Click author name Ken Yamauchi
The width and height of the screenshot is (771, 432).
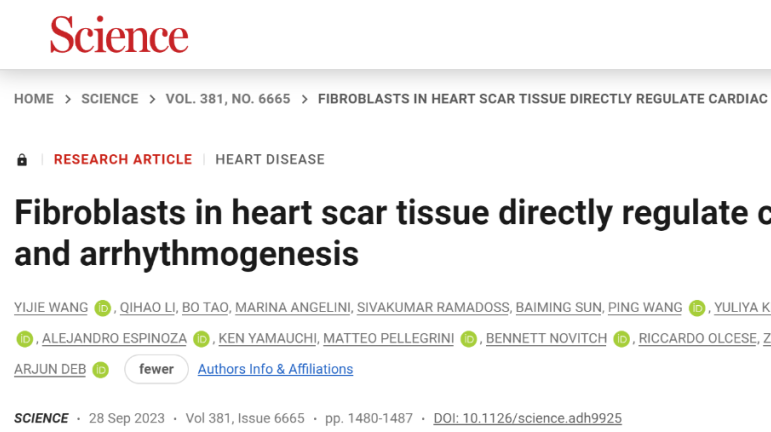267,339
